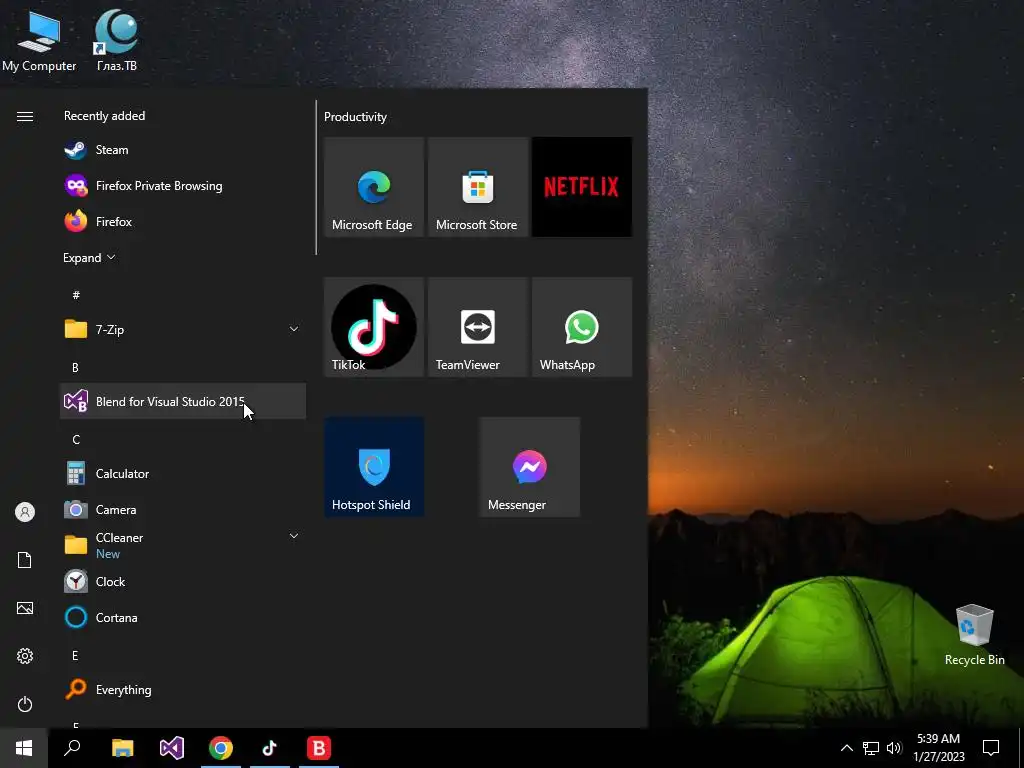The height and width of the screenshot is (768, 1024).
Task: Click the E letter header
Action: tap(75, 656)
